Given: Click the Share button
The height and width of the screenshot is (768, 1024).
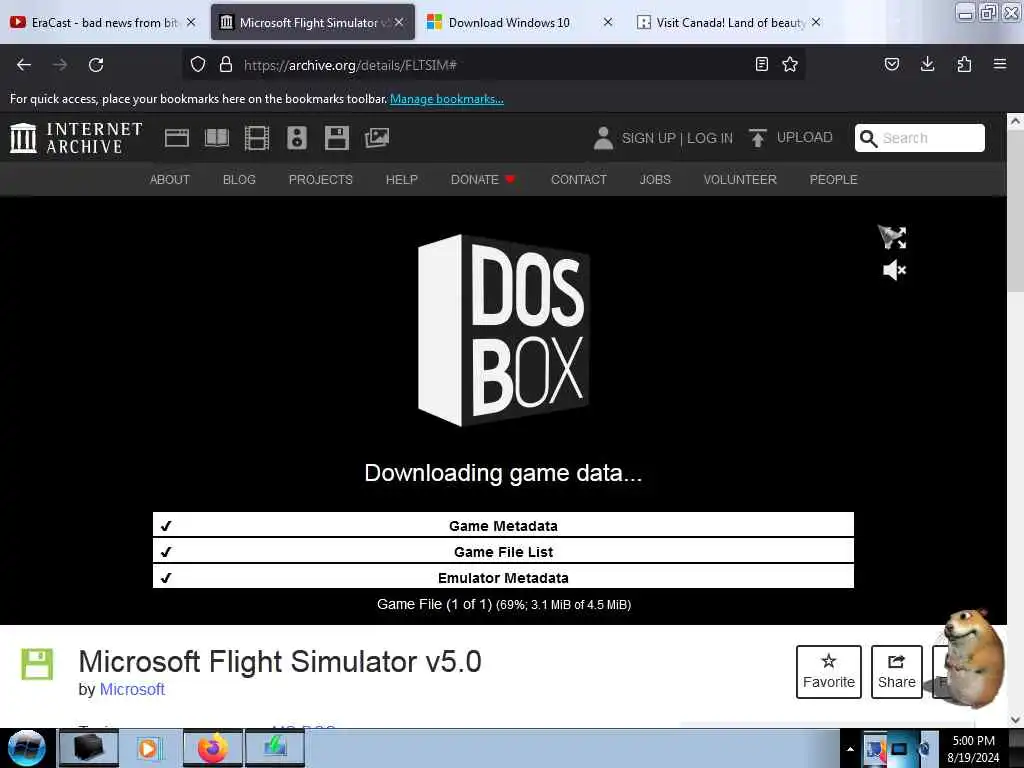Looking at the screenshot, I should click(x=897, y=671).
